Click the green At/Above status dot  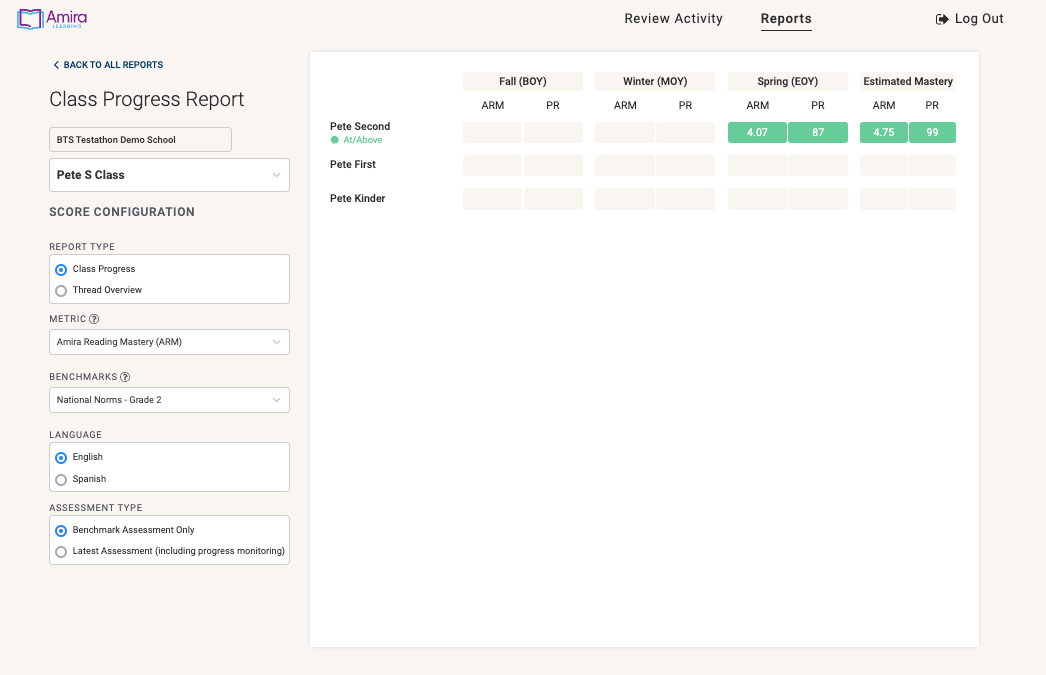pos(335,140)
